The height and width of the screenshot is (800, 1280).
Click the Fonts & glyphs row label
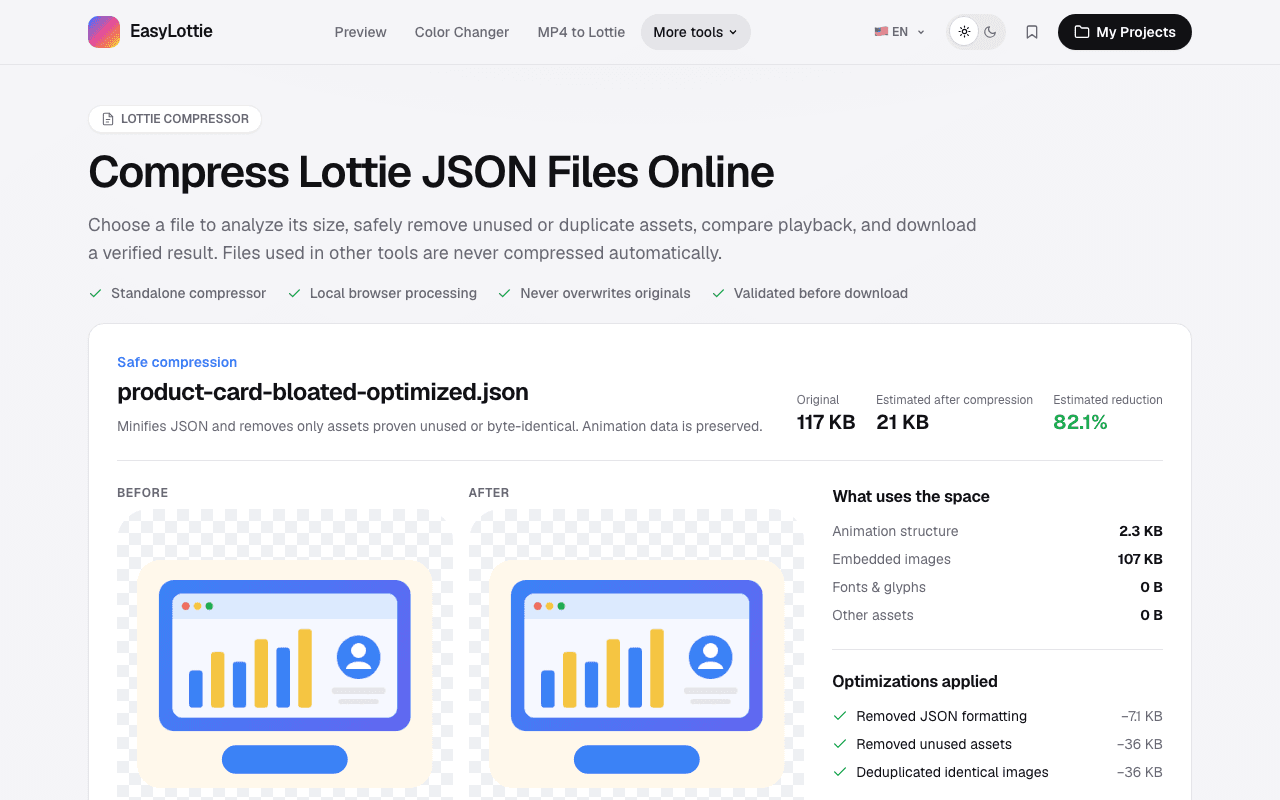click(x=879, y=587)
